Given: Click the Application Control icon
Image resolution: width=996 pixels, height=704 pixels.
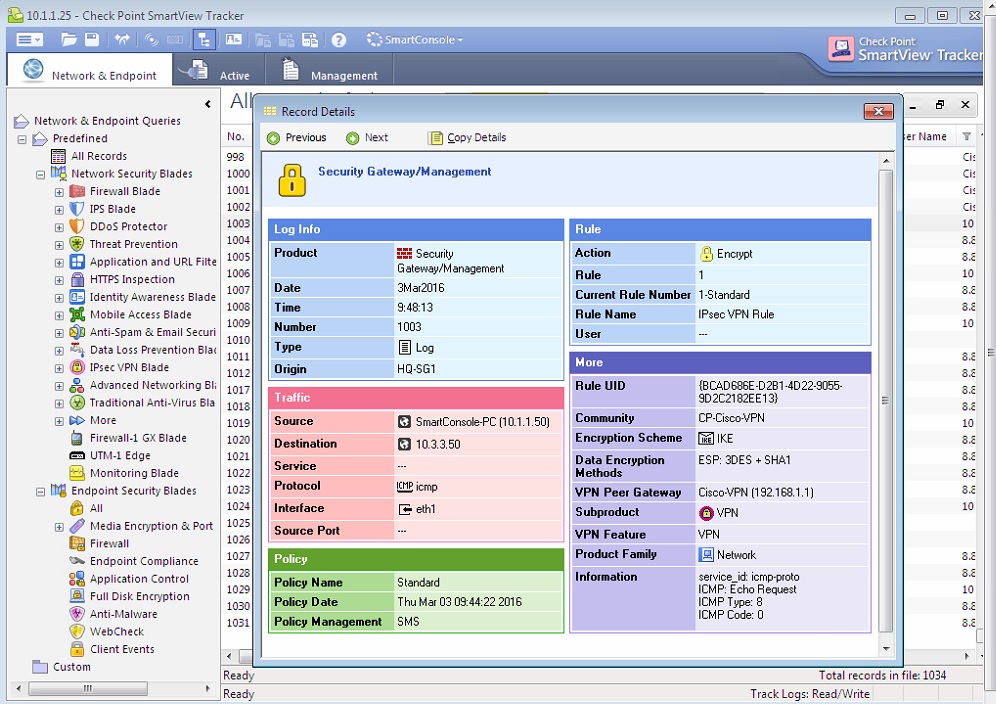Looking at the screenshot, I should point(77,579).
